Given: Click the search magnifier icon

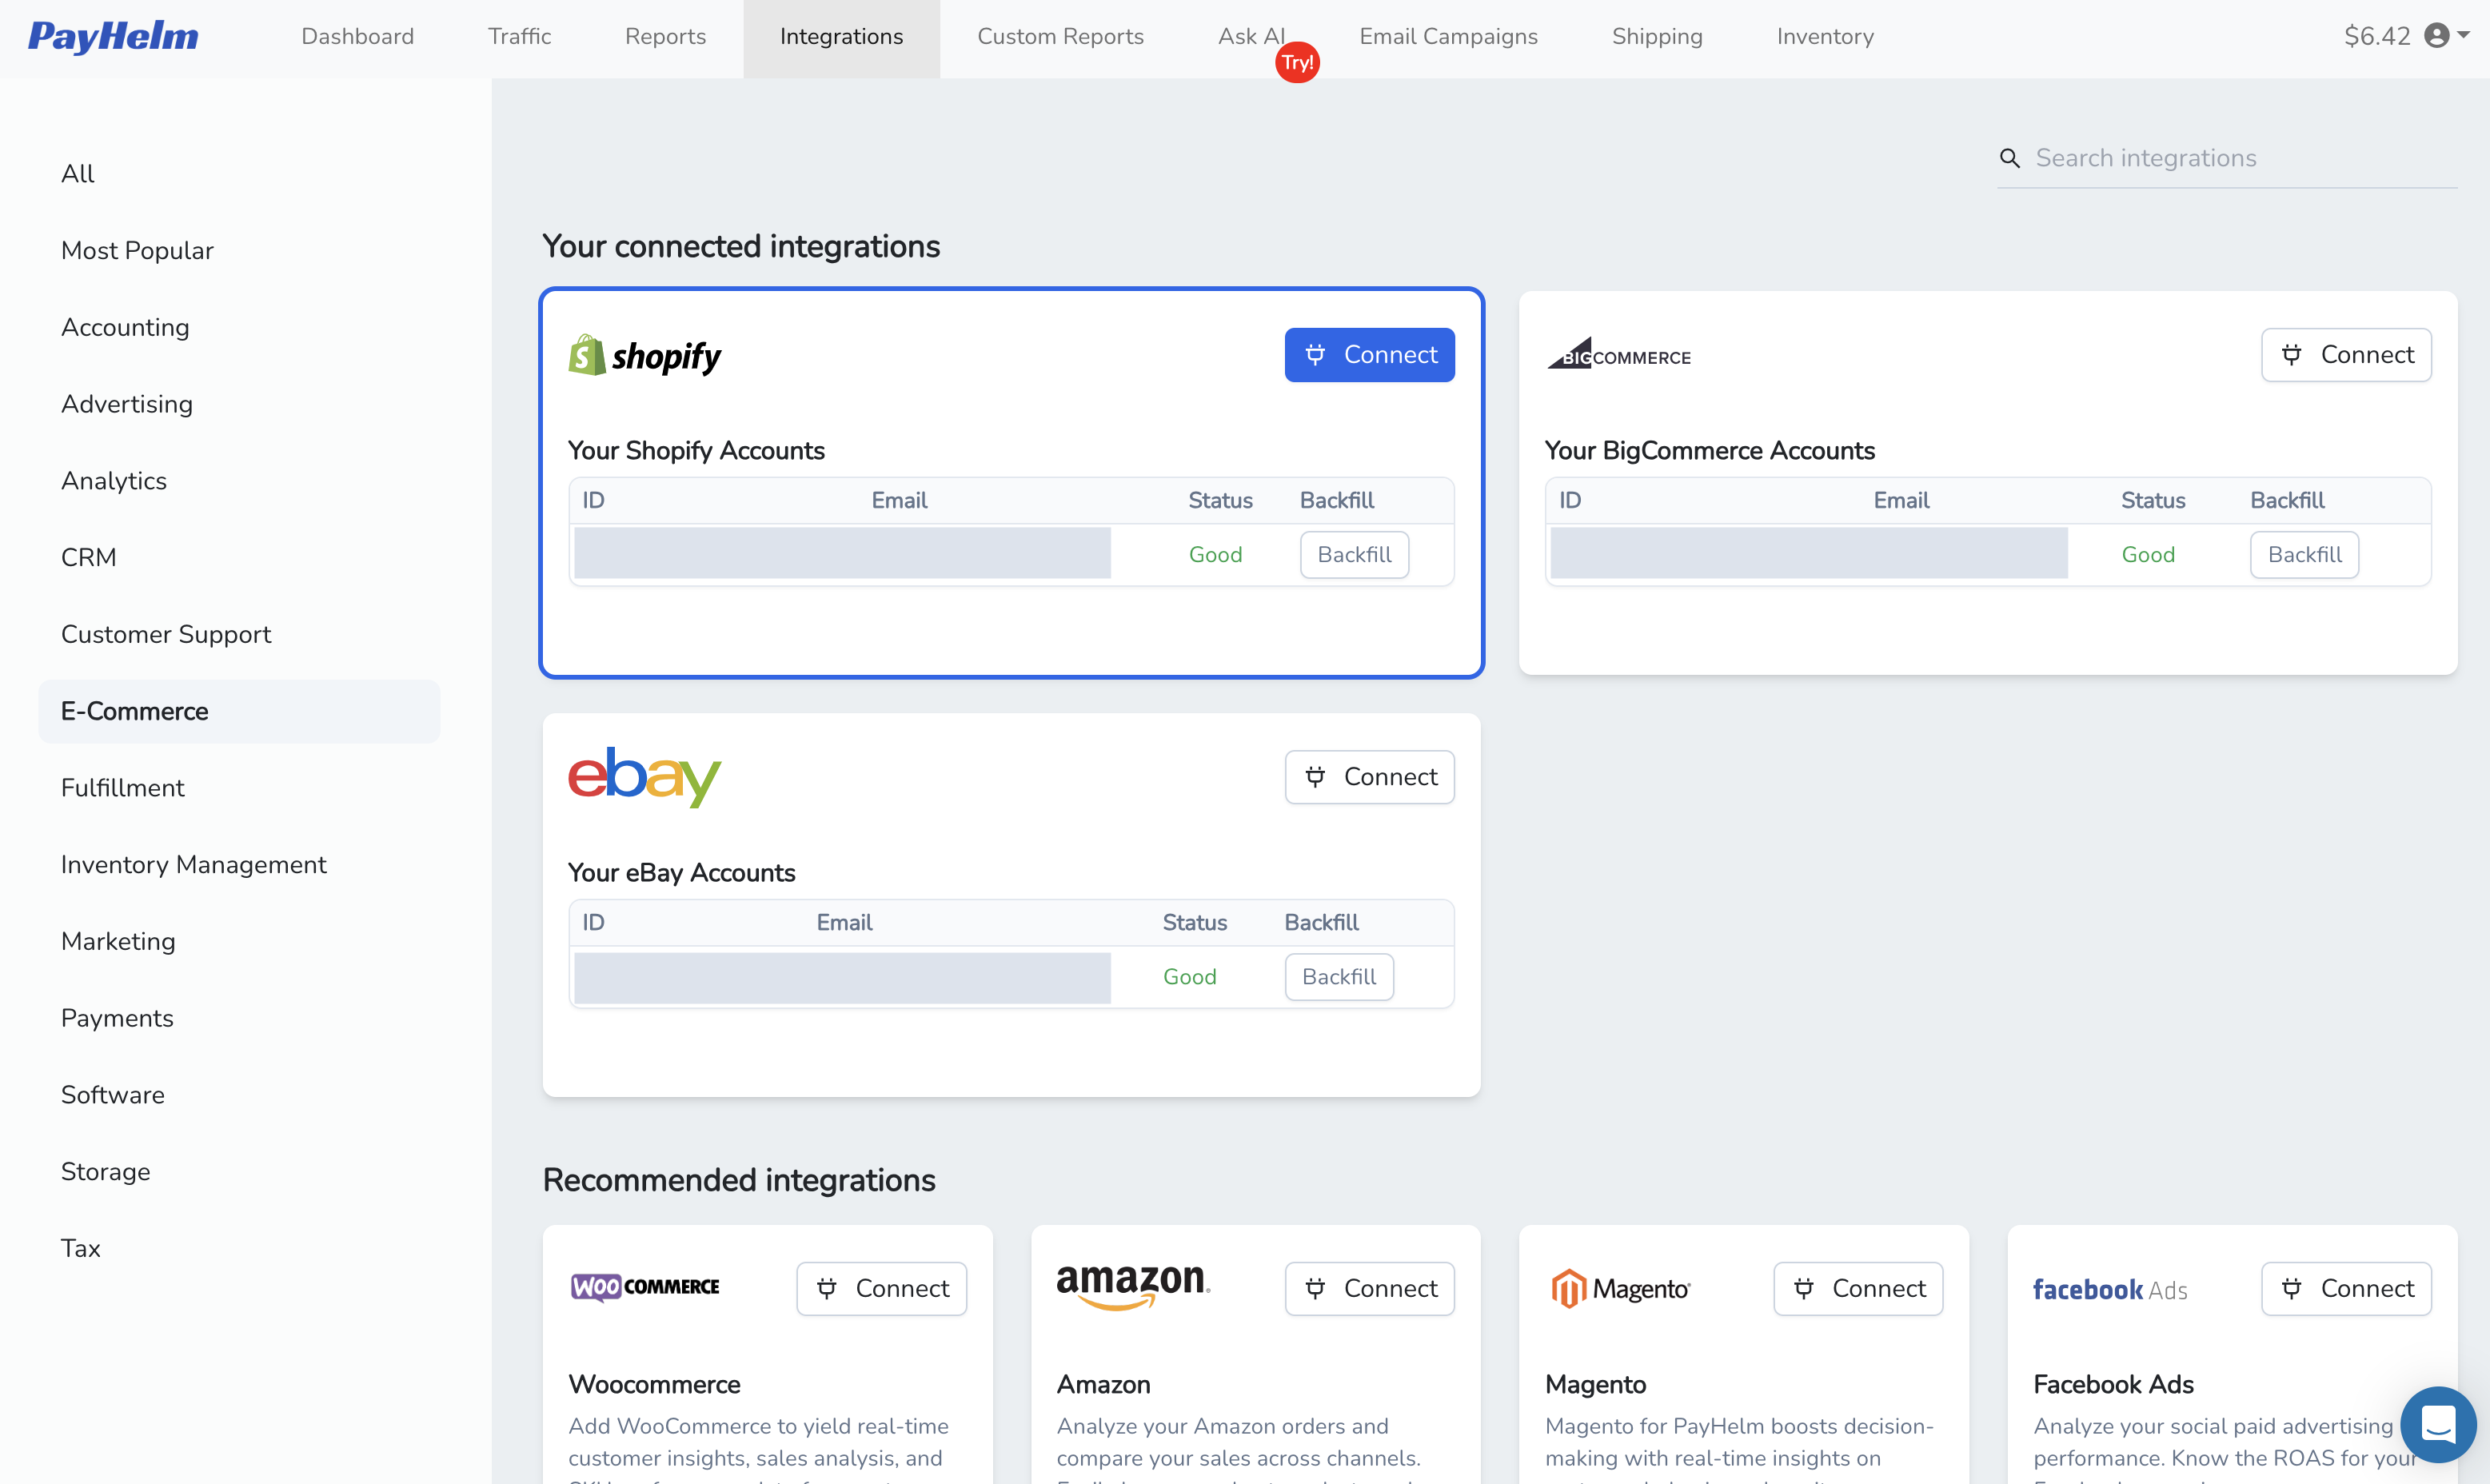Looking at the screenshot, I should point(2011,158).
